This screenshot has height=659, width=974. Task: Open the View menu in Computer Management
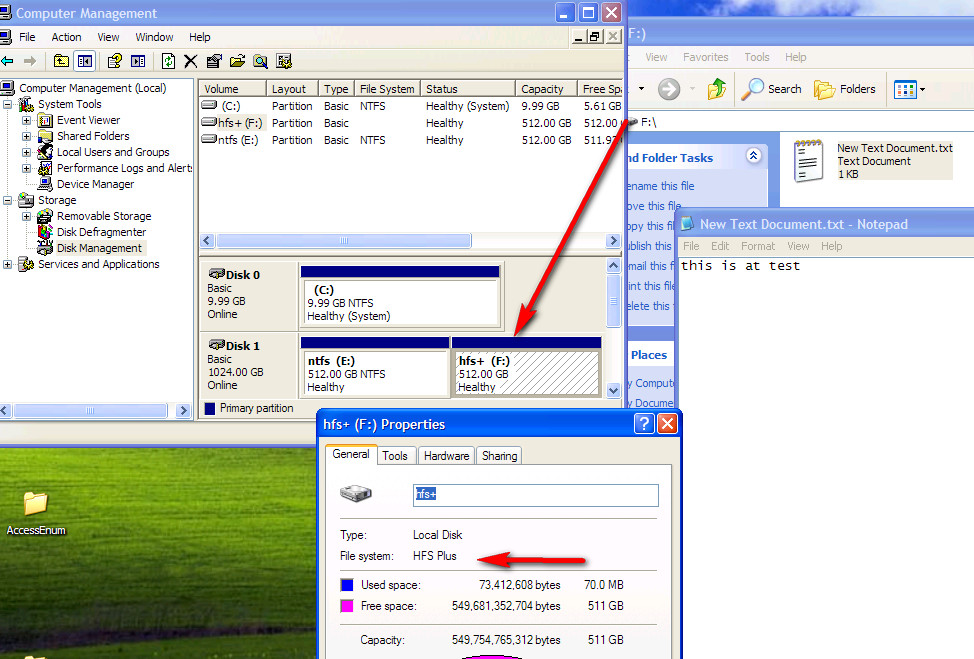(x=108, y=37)
